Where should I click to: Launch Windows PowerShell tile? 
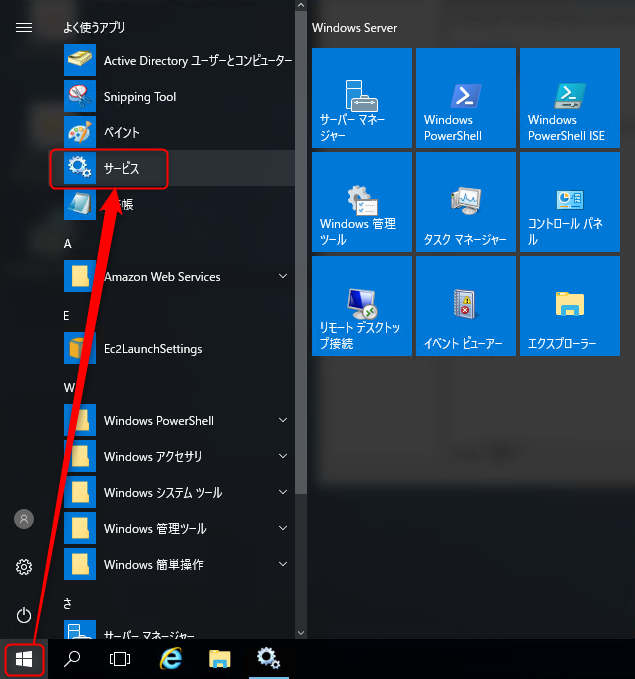pos(466,98)
